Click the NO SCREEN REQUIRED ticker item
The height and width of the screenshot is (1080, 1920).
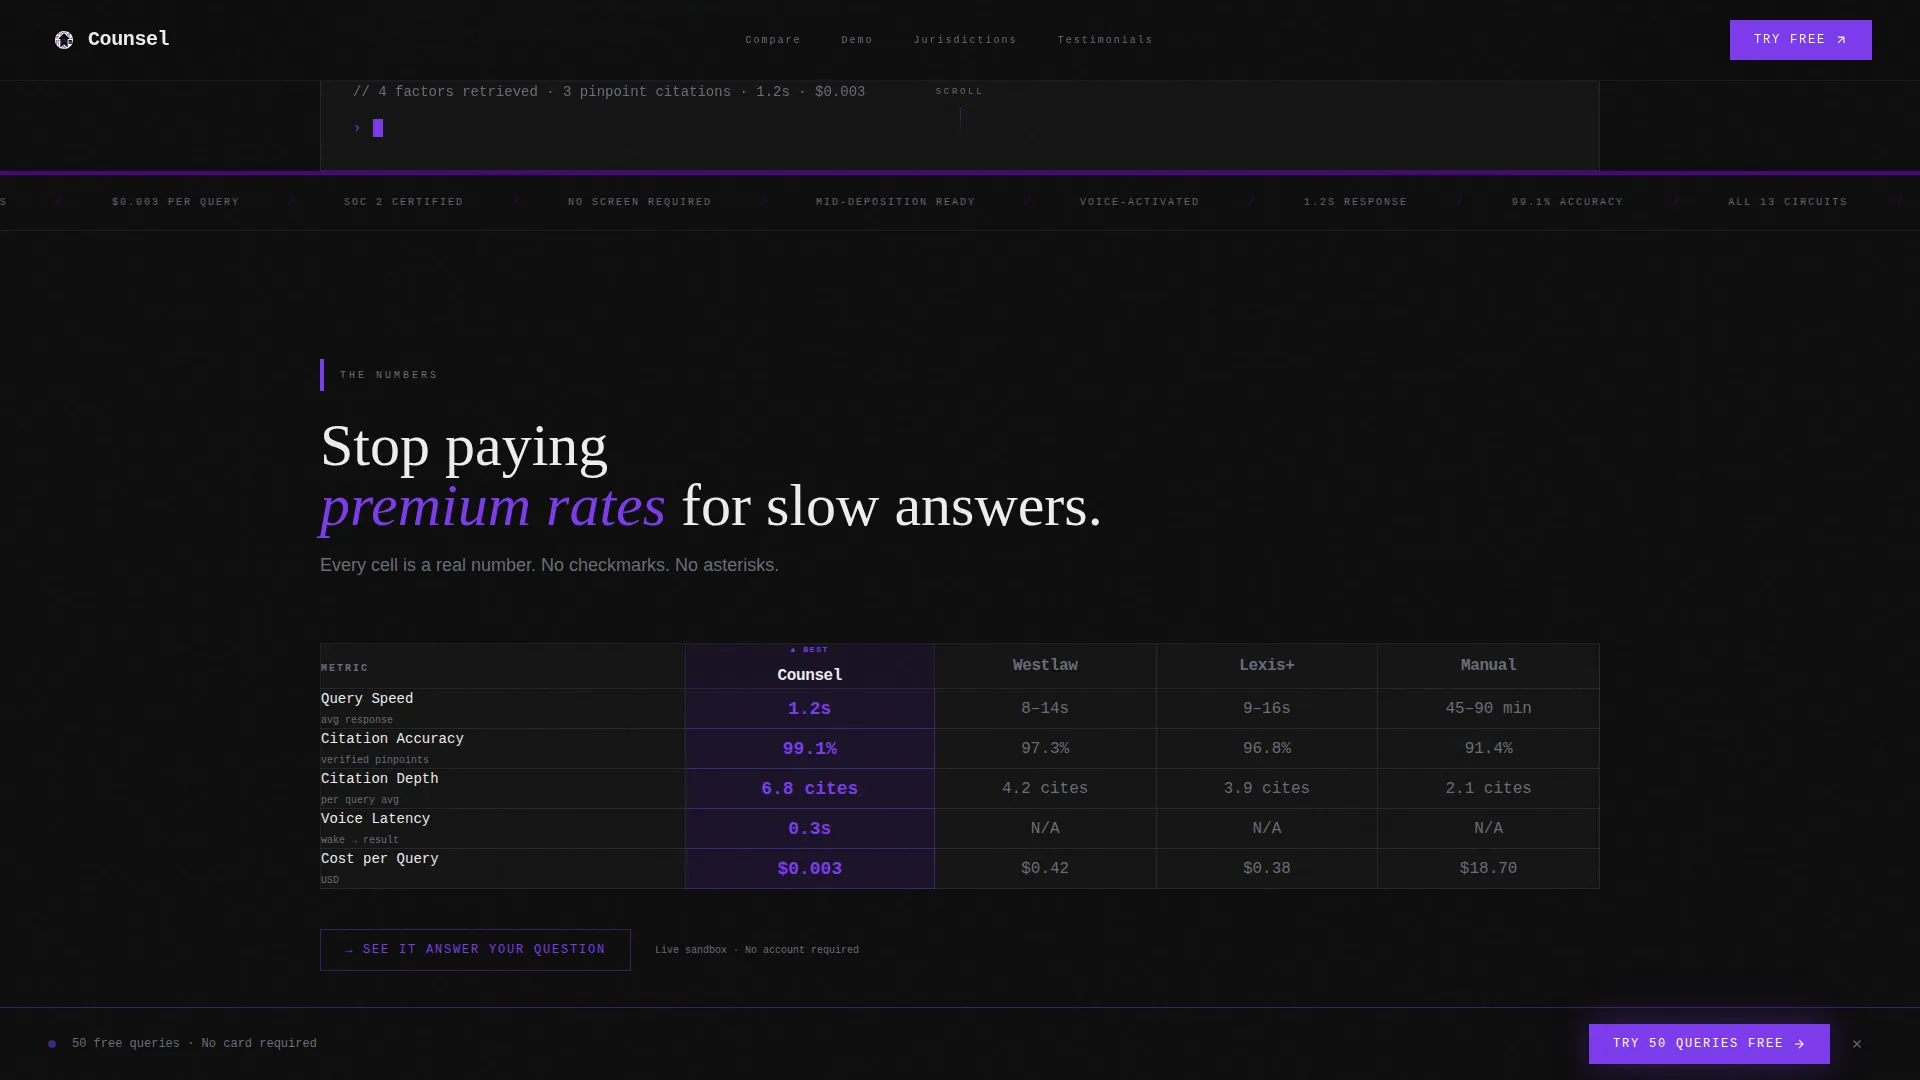click(640, 202)
